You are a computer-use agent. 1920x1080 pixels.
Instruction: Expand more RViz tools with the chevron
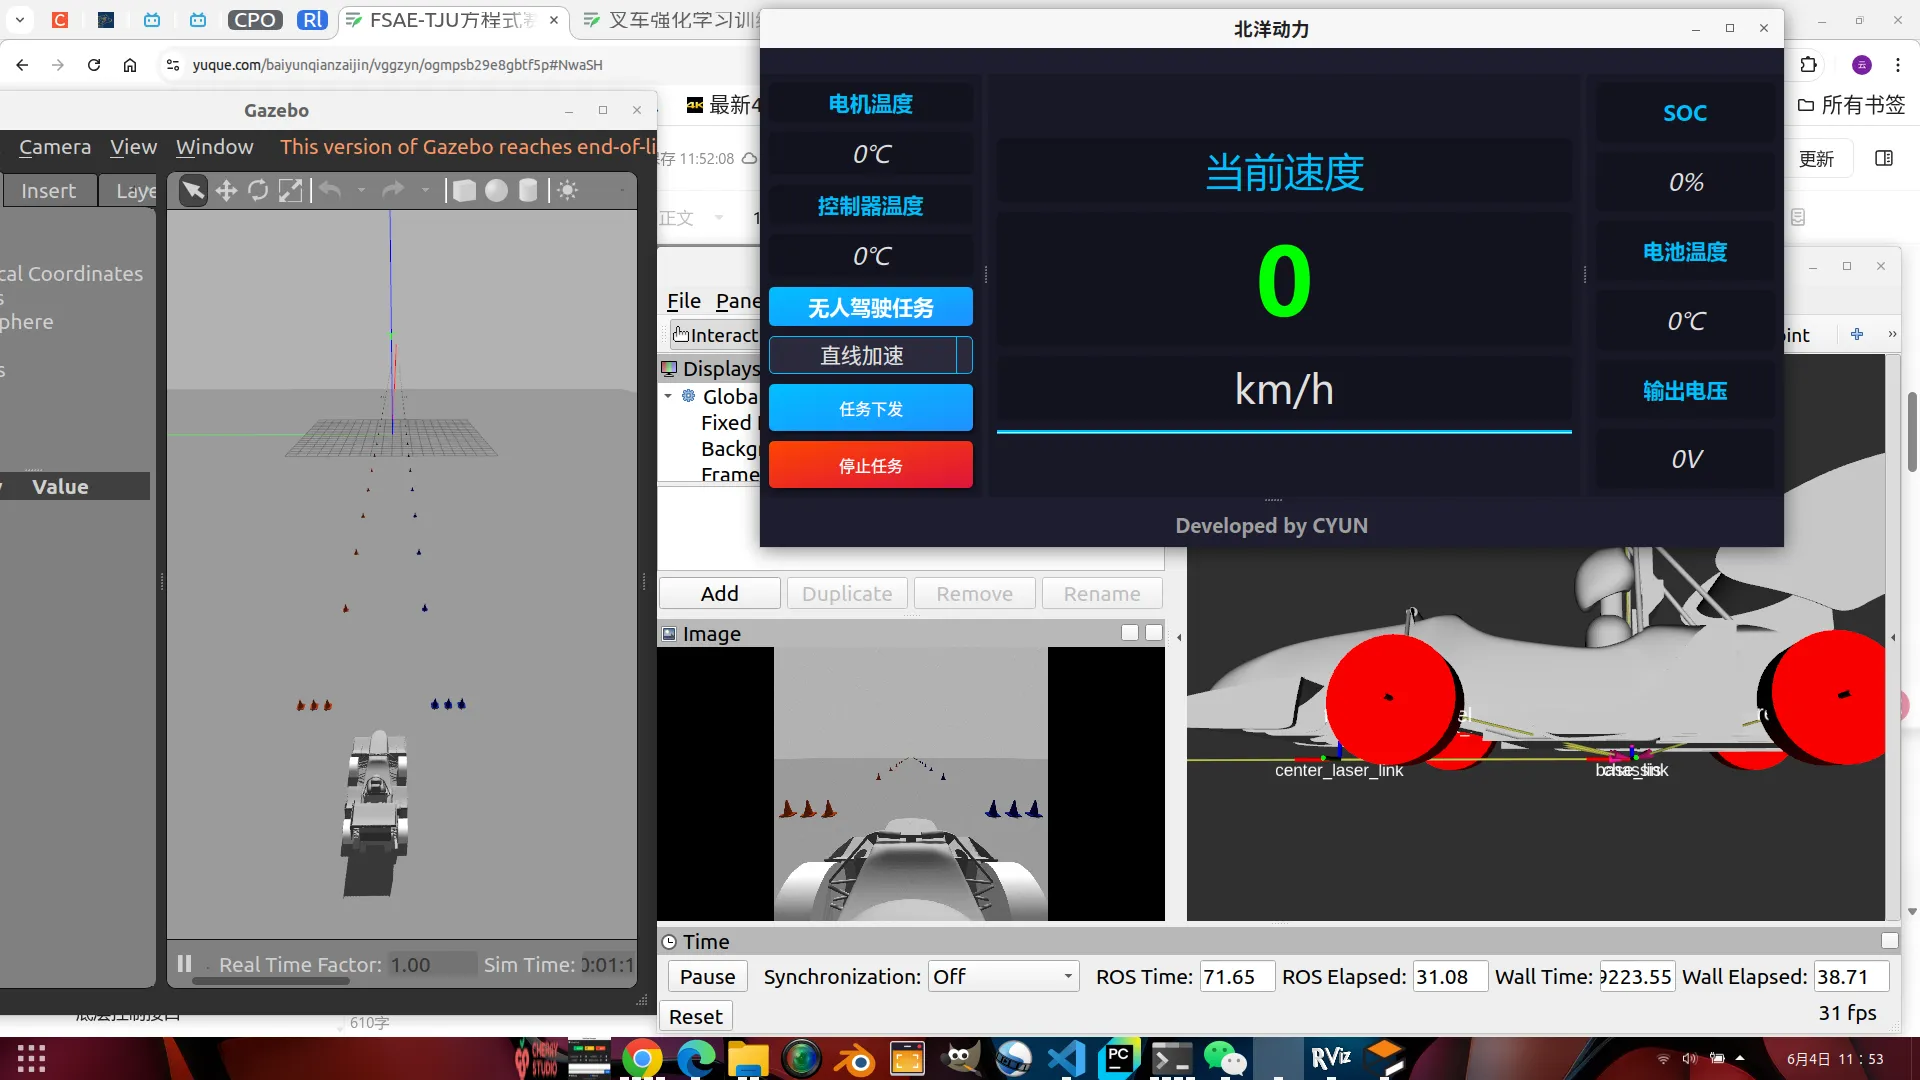tap(1892, 334)
